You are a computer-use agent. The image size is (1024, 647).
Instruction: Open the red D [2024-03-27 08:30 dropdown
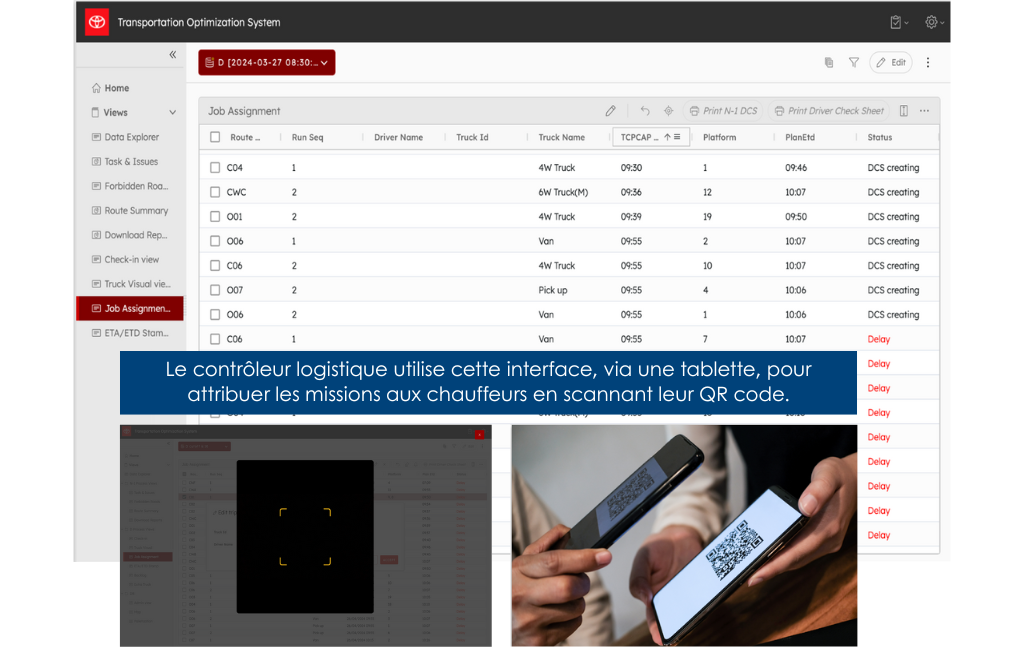pyautogui.click(x=266, y=63)
